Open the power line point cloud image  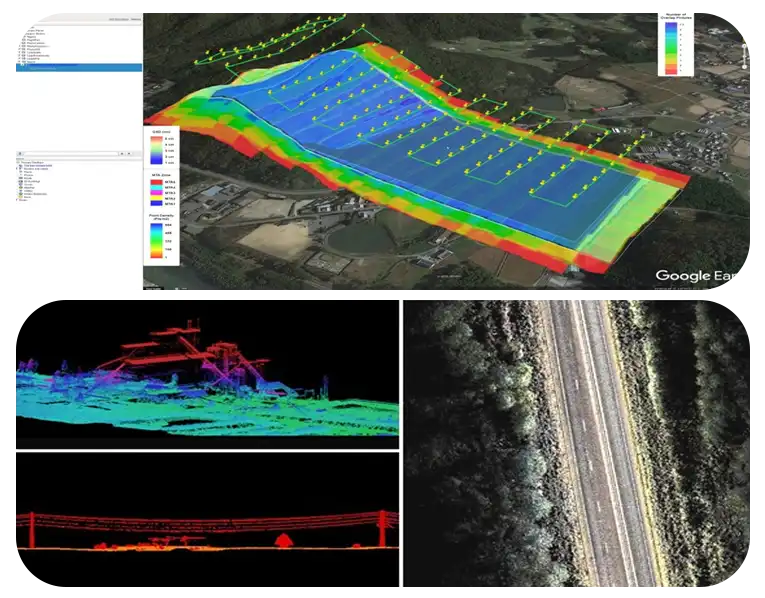pos(207,518)
